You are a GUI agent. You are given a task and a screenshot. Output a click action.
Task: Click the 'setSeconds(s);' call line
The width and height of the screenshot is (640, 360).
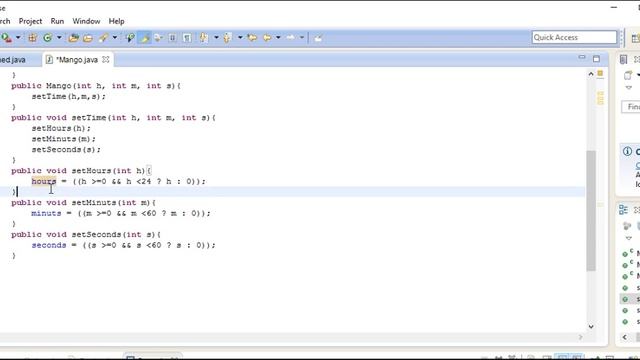[x=66, y=149]
